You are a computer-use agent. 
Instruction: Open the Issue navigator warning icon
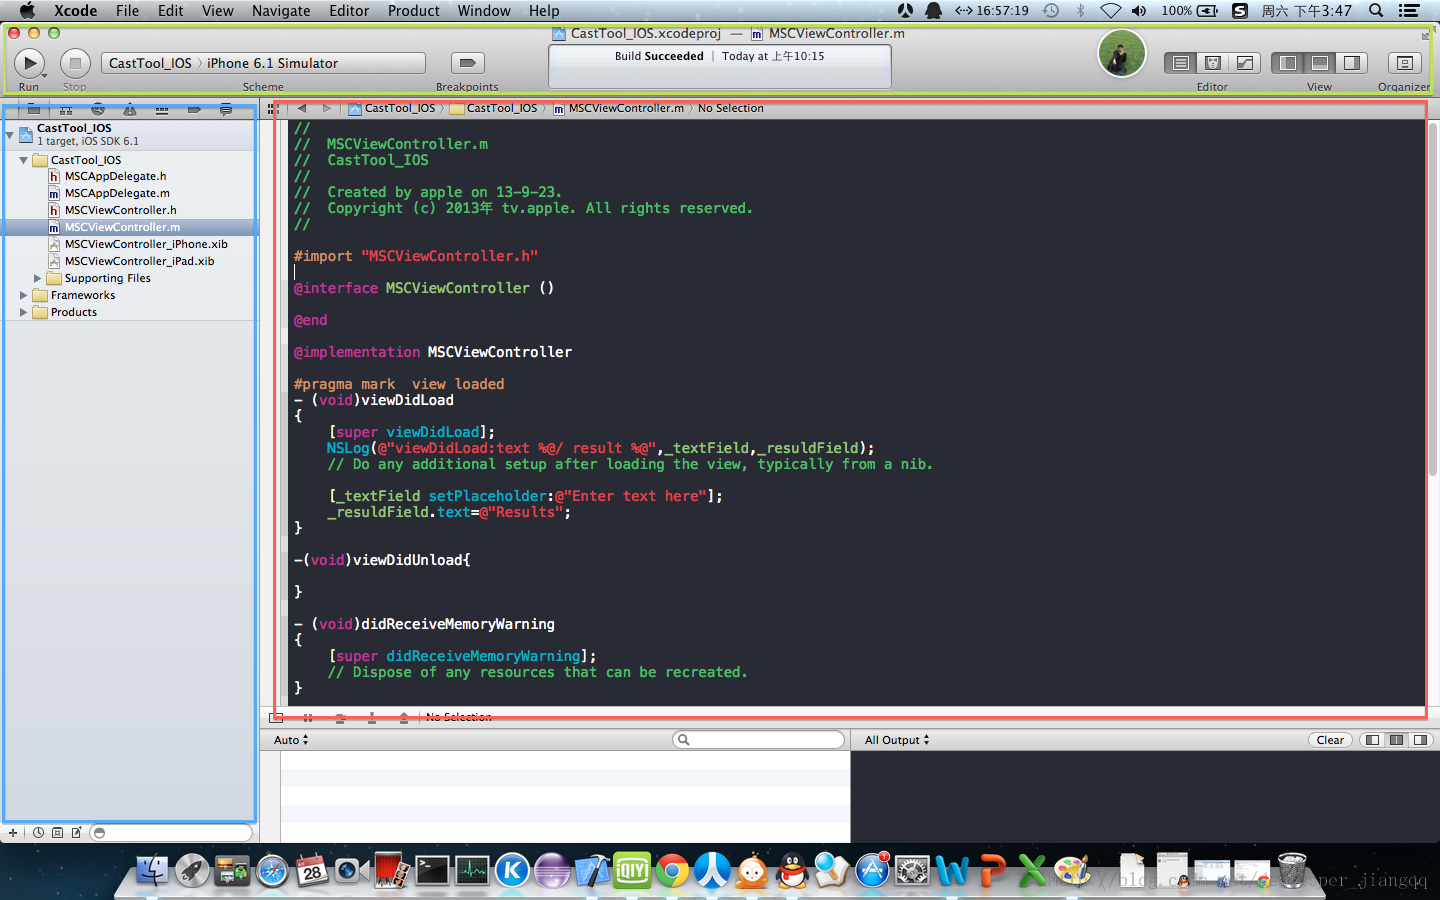(x=130, y=109)
